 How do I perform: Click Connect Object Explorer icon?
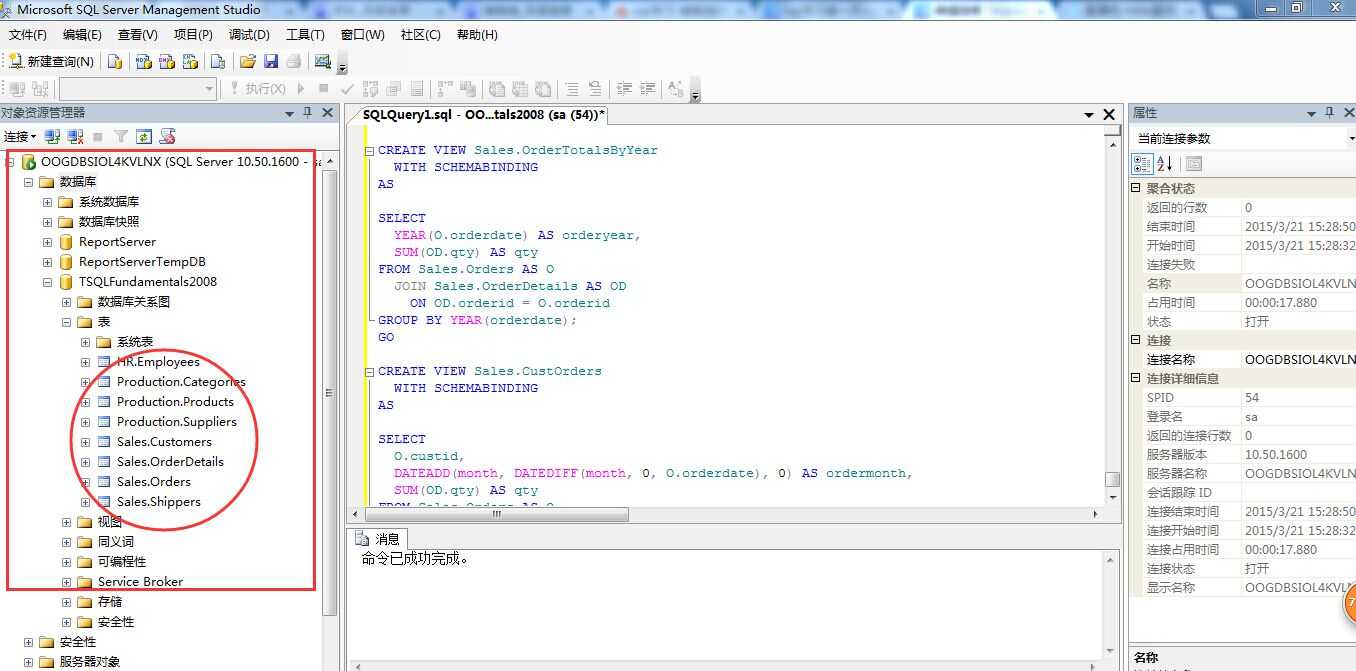(x=52, y=136)
